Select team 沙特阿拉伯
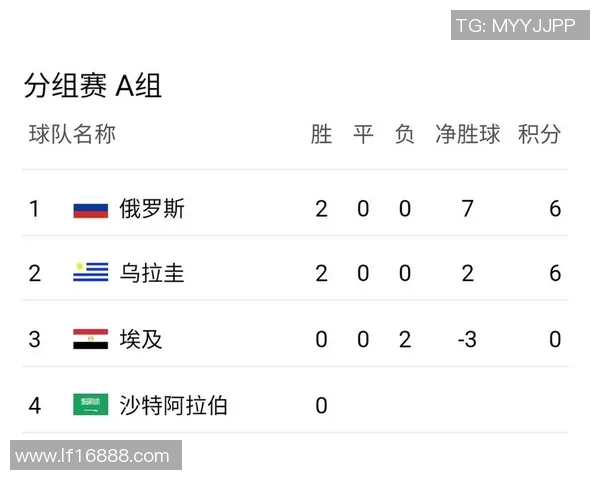Screen dimensions: 600x480 pyautogui.click(x=173, y=405)
